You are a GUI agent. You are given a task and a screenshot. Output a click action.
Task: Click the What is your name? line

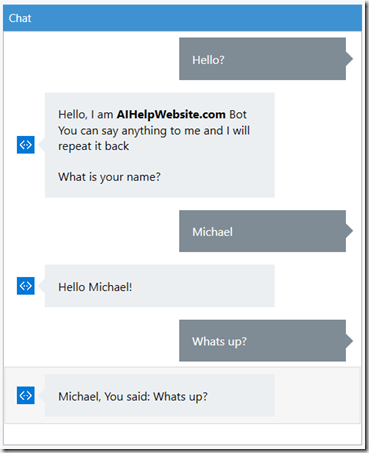point(109,177)
